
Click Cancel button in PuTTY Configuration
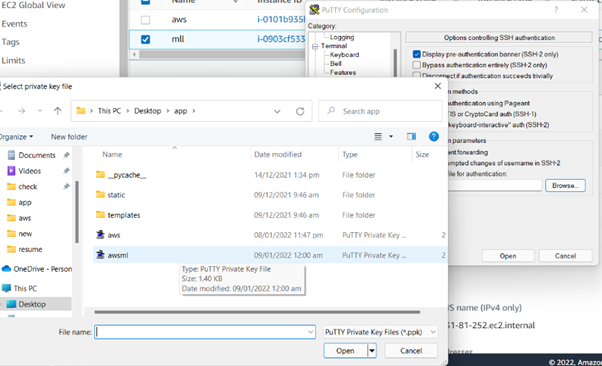coord(565,256)
